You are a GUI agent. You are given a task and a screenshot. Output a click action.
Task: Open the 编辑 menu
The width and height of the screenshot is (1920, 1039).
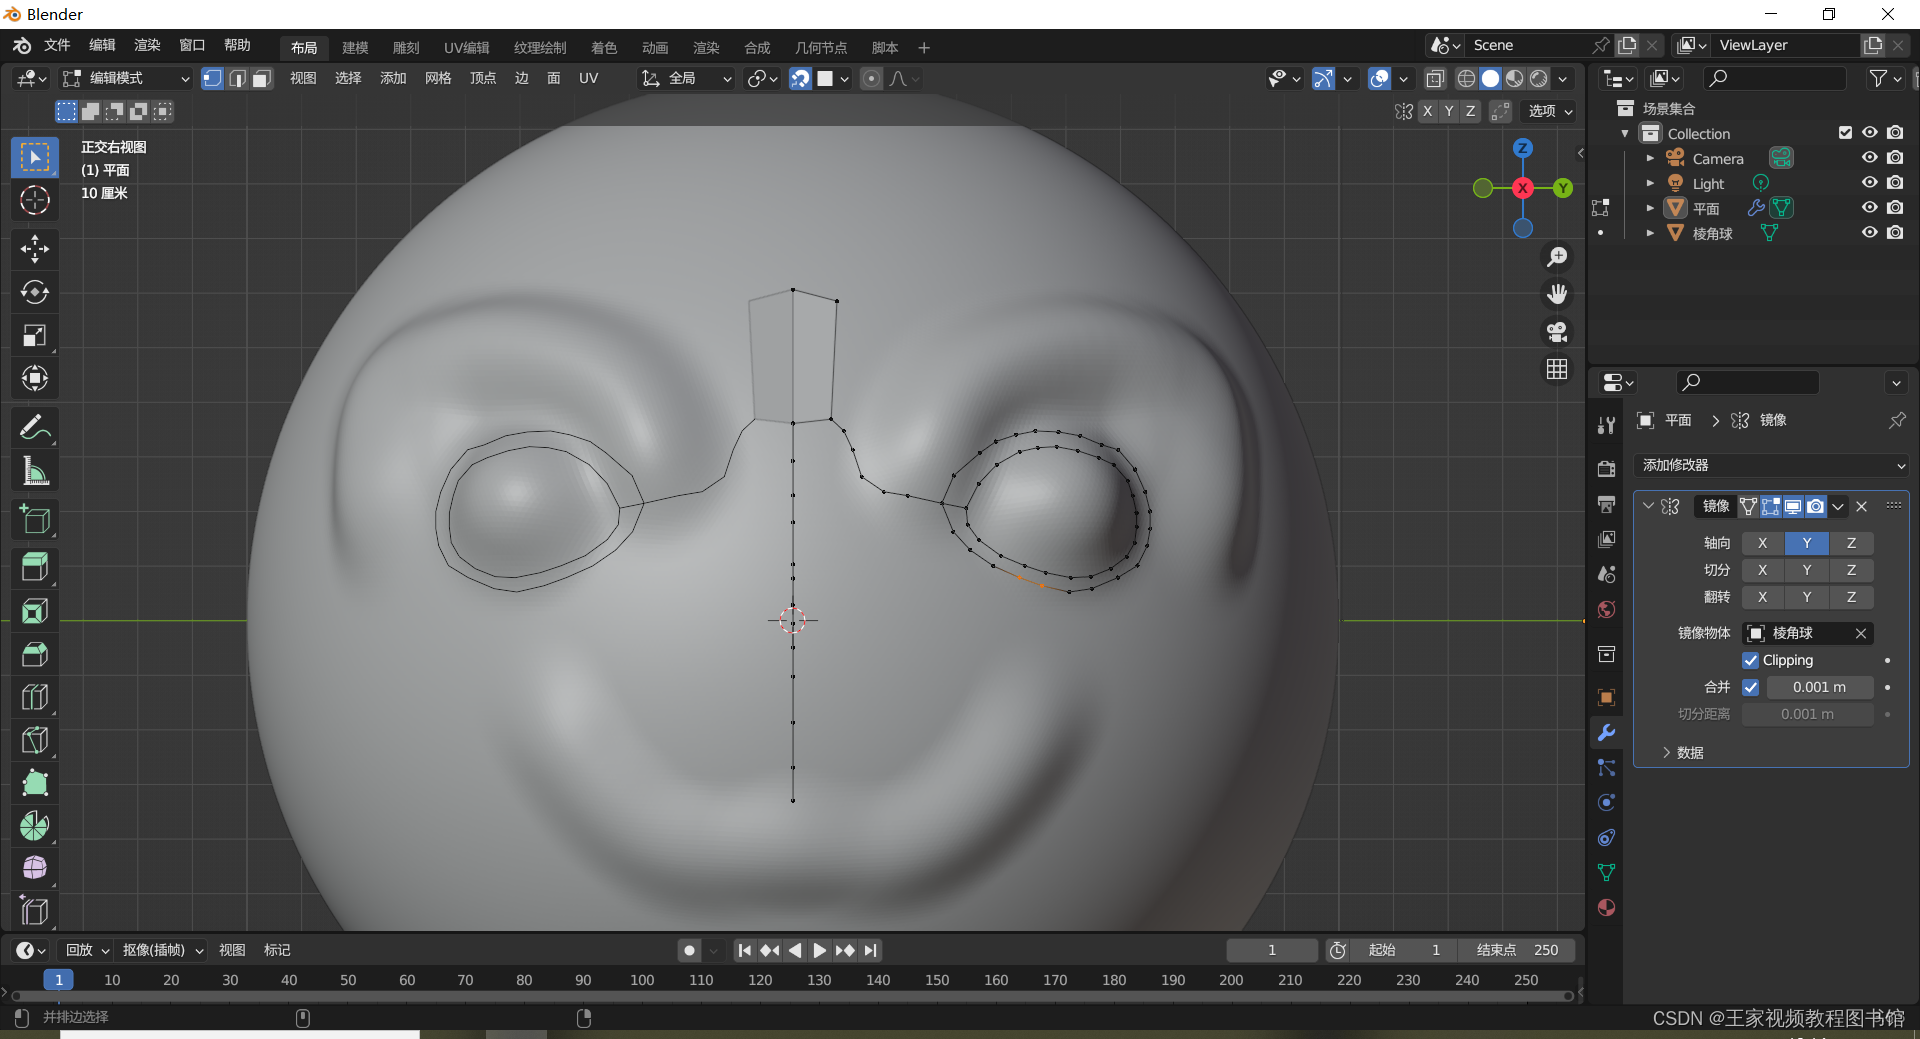102,45
